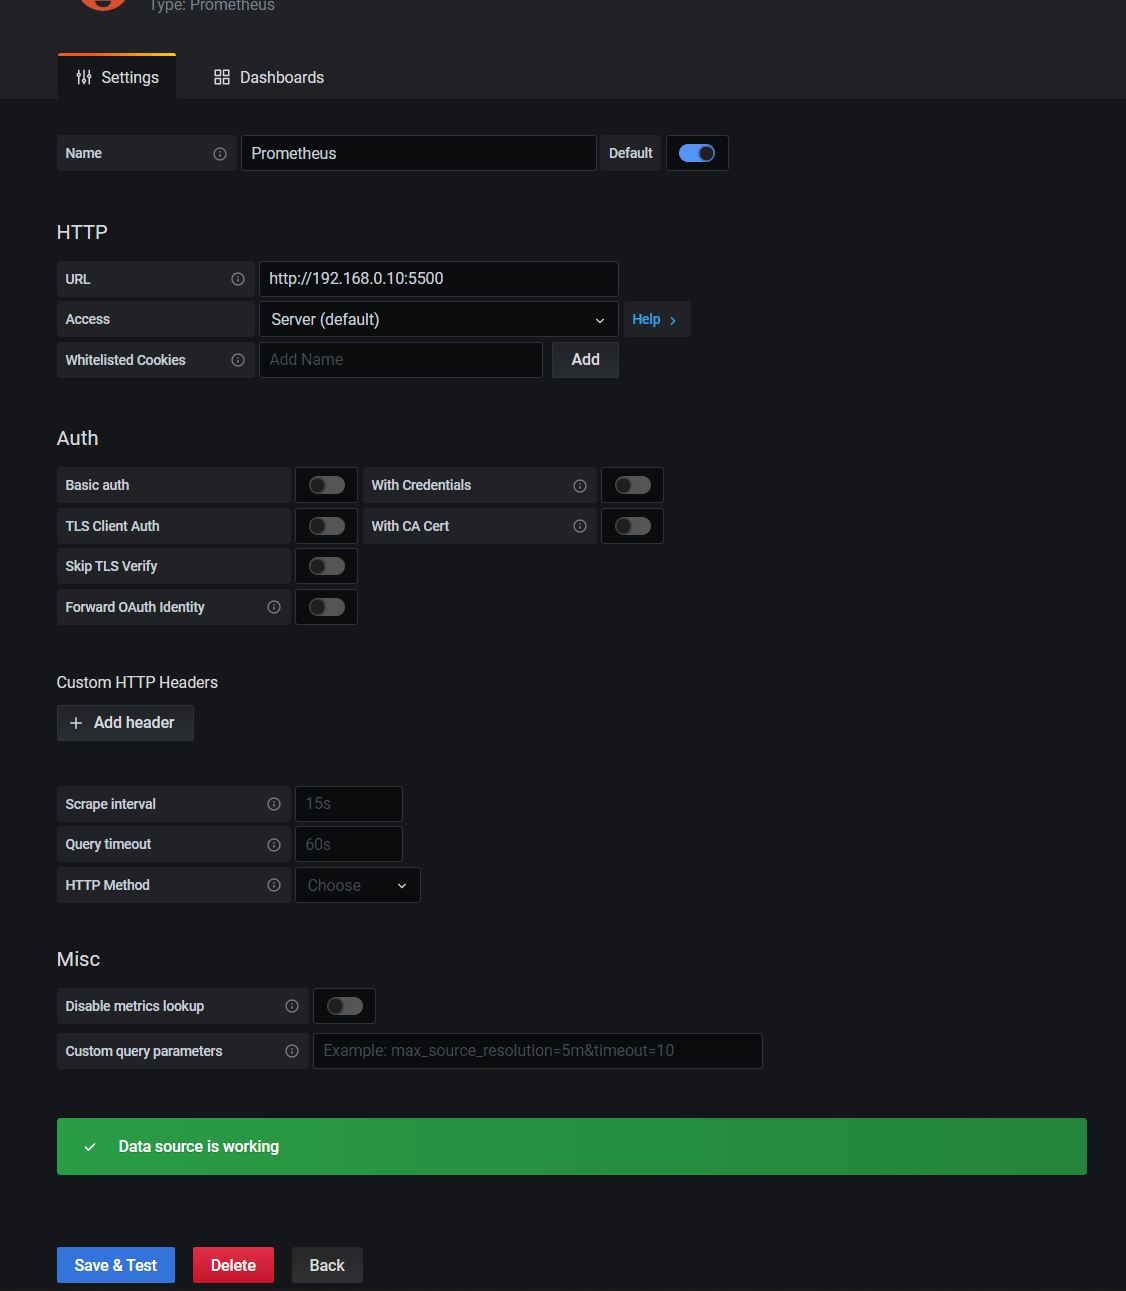Click the chevron icon beside Help
Screen dimensions: 1126x1291
tap(673, 320)
